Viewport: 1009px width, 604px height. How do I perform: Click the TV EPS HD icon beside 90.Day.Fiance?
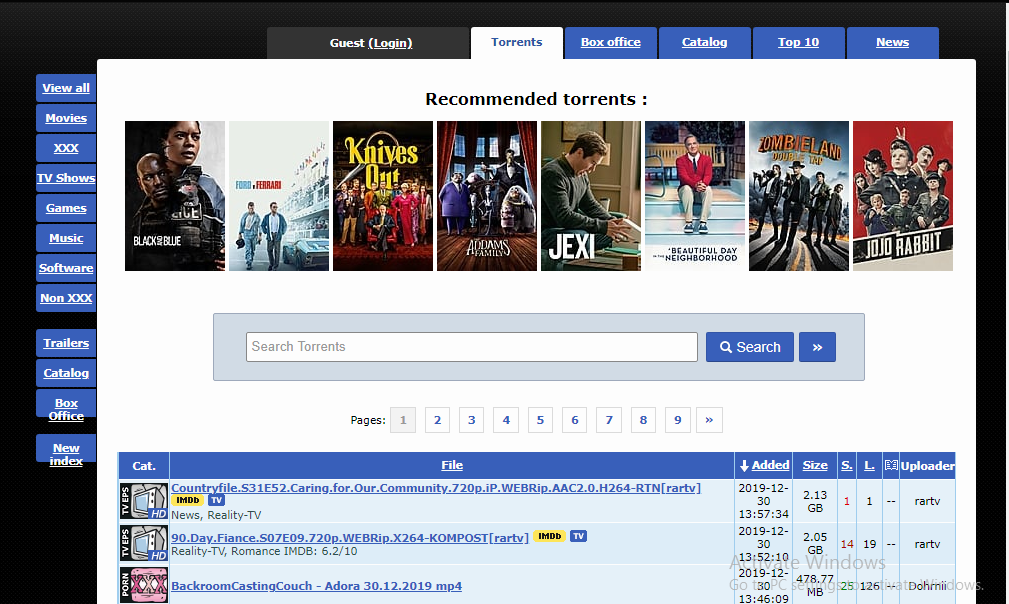pyautogui.click(x=143, y=543)
